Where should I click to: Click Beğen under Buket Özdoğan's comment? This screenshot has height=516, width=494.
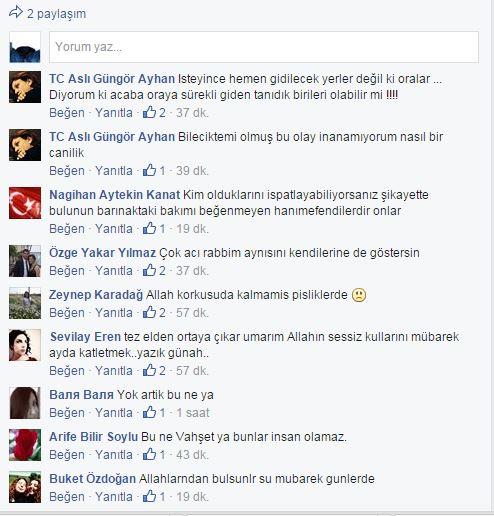(x=67, y=497)
